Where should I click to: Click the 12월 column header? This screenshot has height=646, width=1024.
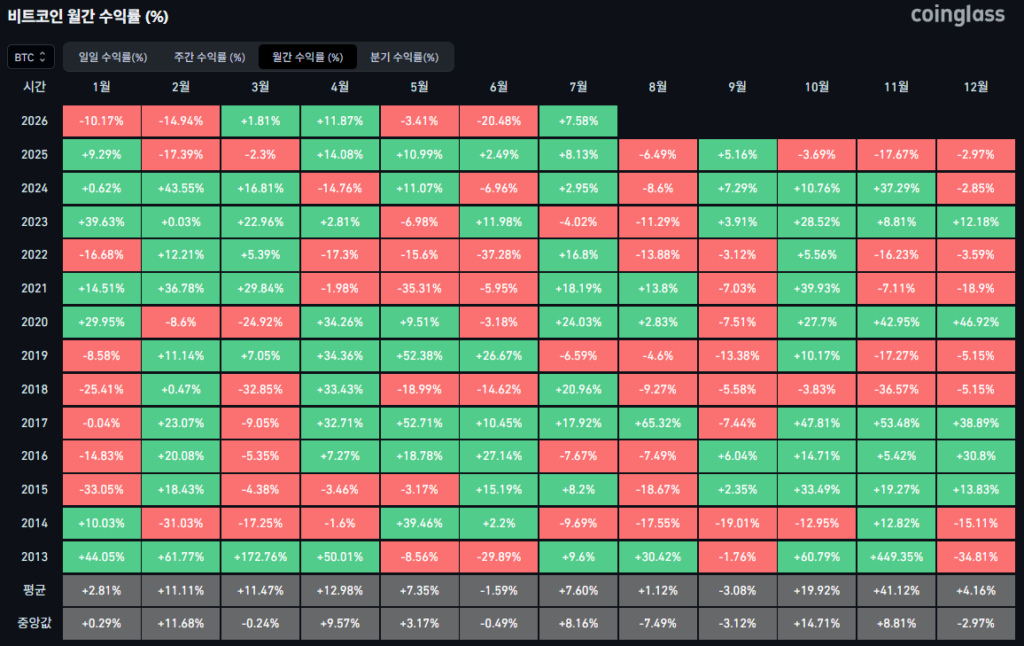click(x=976, y=87)
